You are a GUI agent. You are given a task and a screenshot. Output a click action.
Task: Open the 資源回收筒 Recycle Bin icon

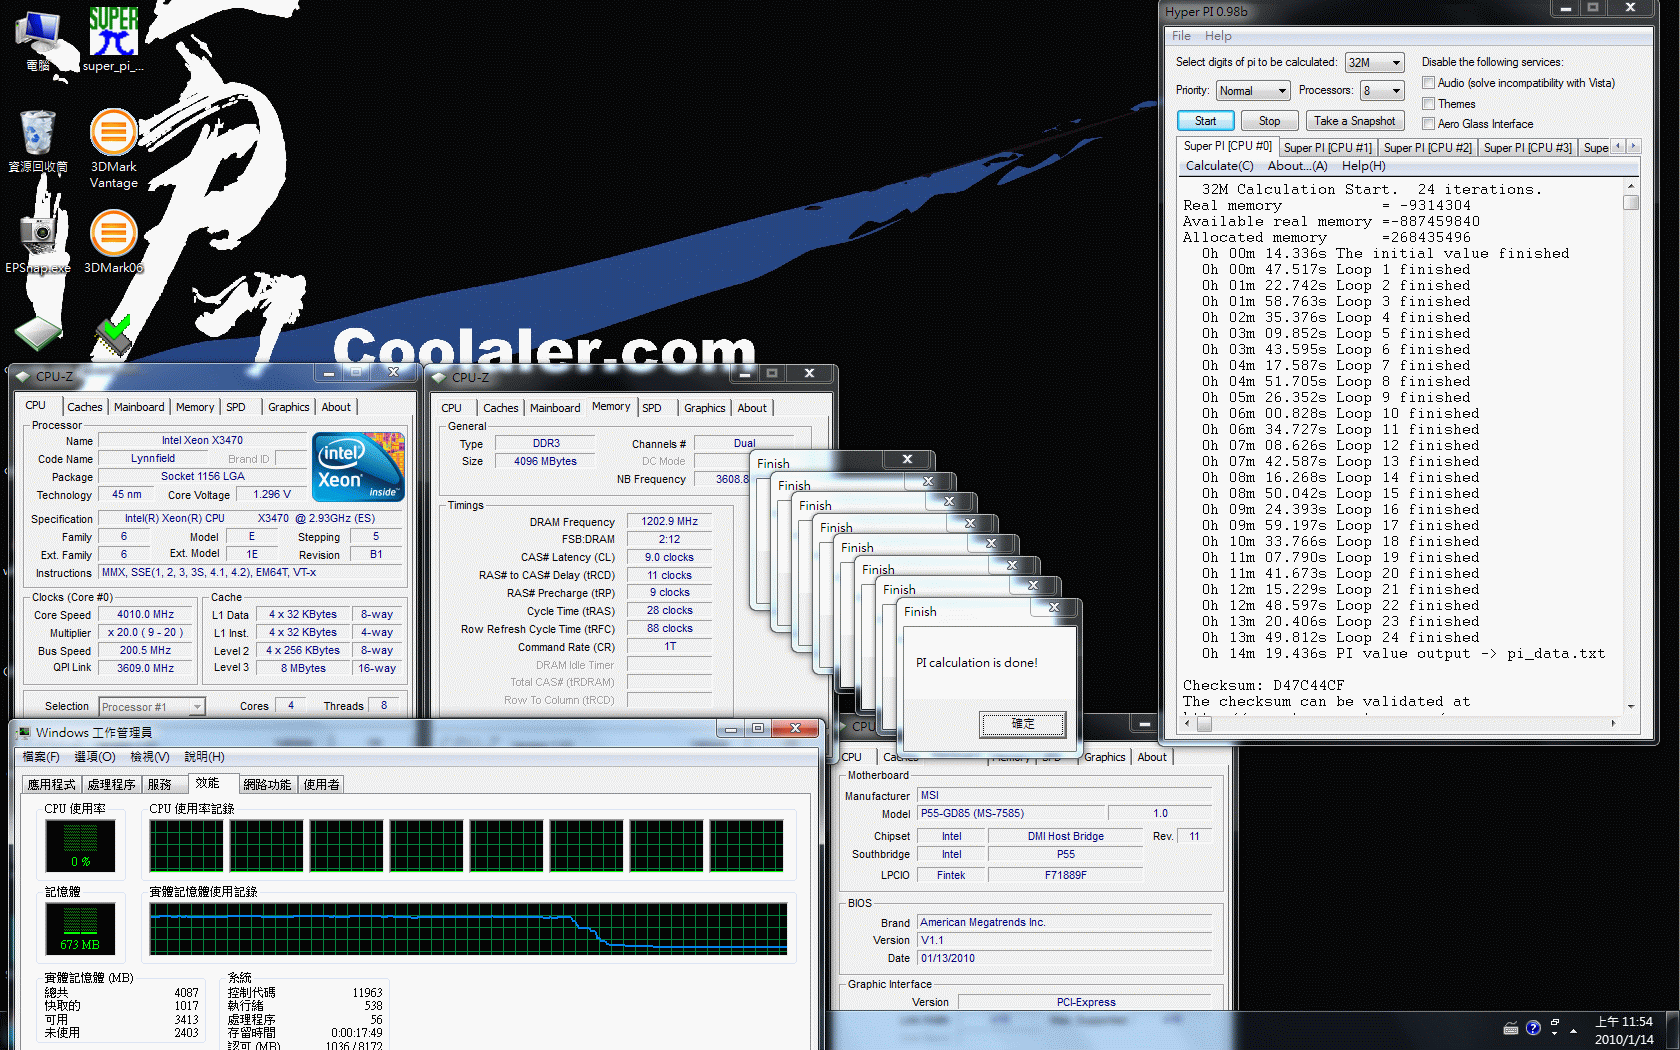(x=38, y=141)
